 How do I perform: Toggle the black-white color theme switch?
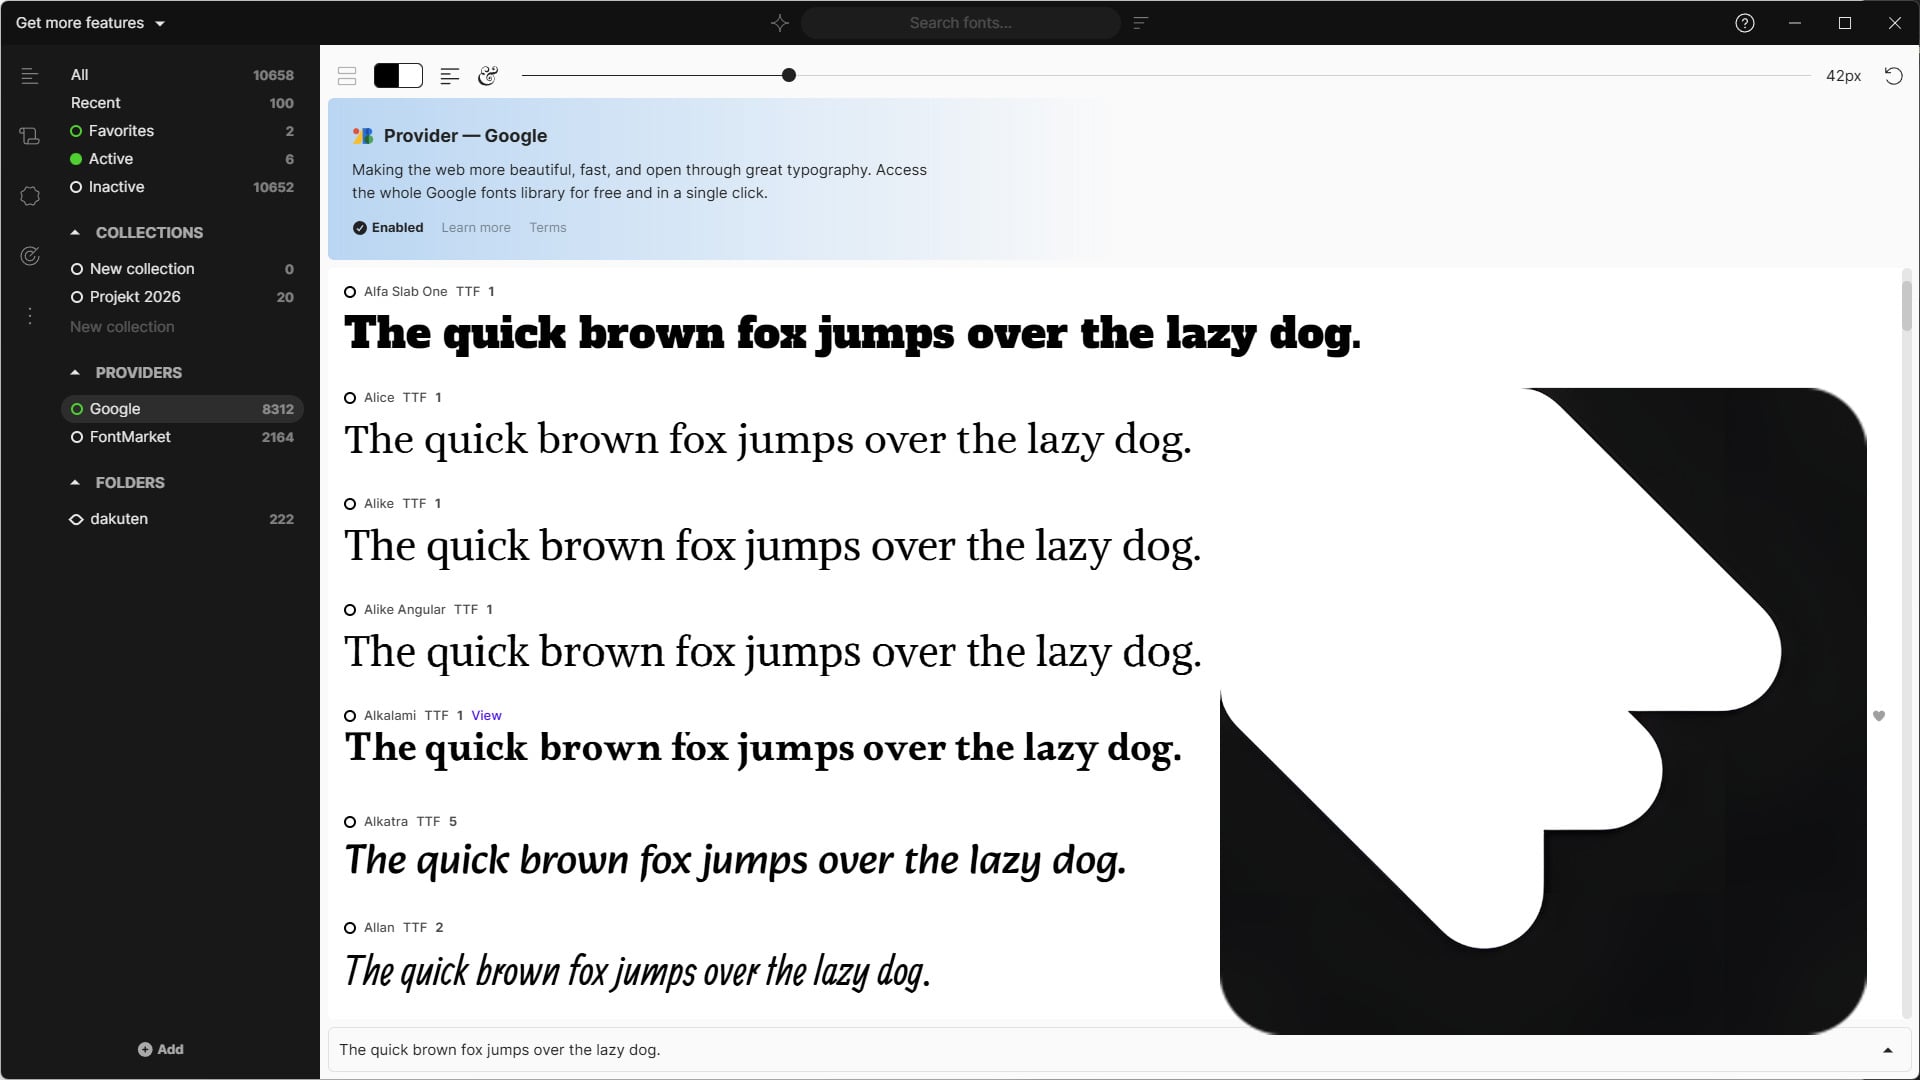click(x=398, y=76)
